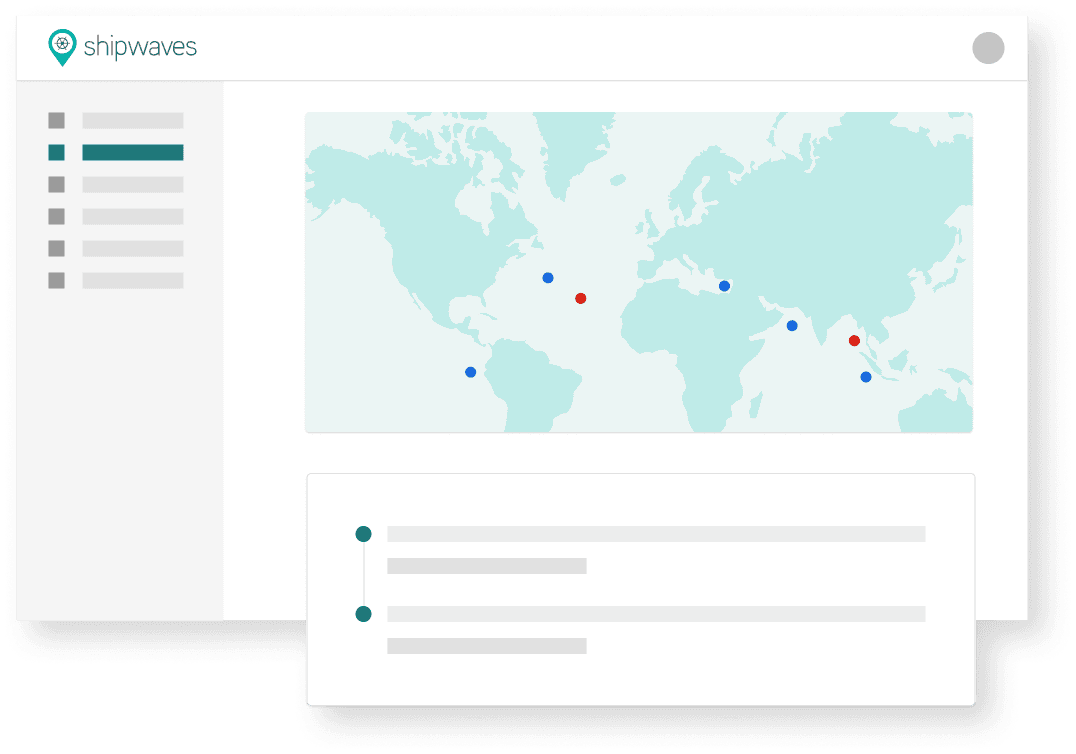Open the gray user avatar circle
The width and height of the screenshot is (1076, 754).
988,48
